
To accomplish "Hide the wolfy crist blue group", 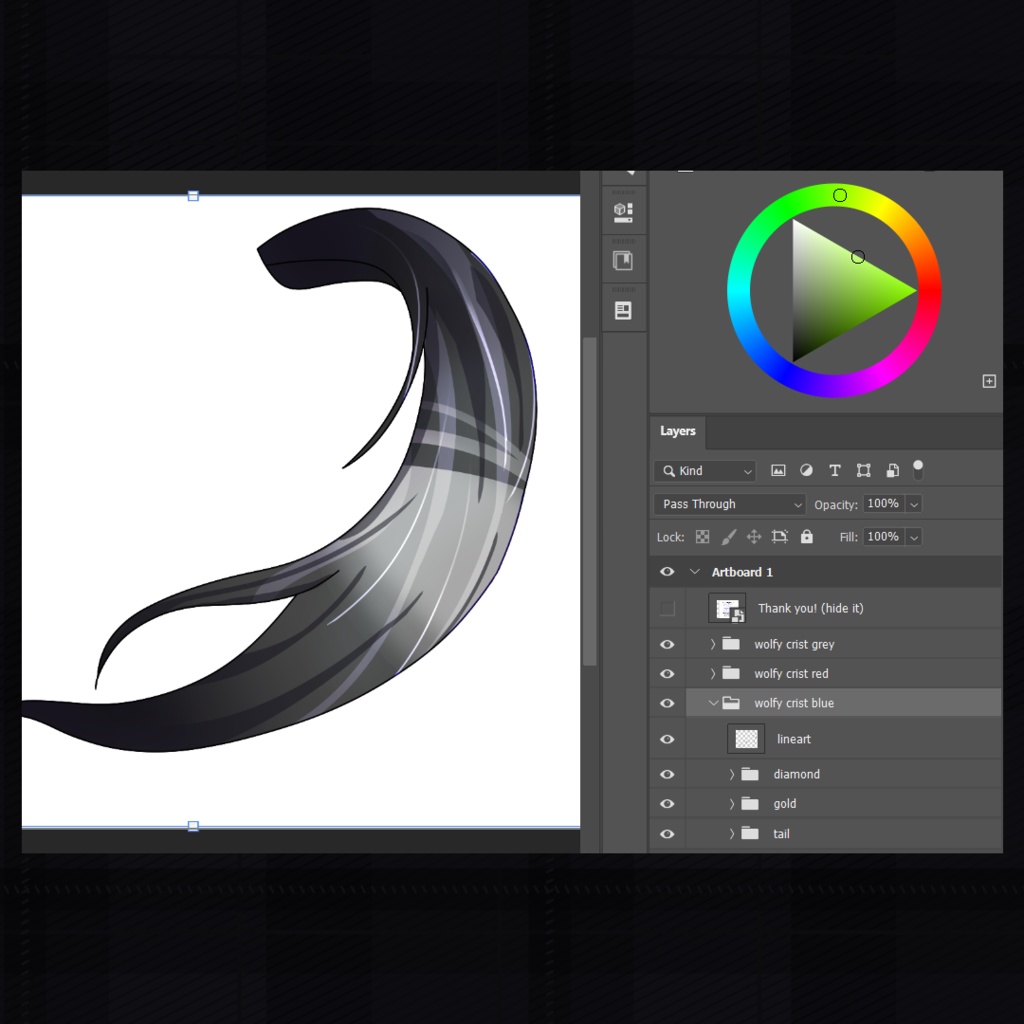I will point(667,703).
